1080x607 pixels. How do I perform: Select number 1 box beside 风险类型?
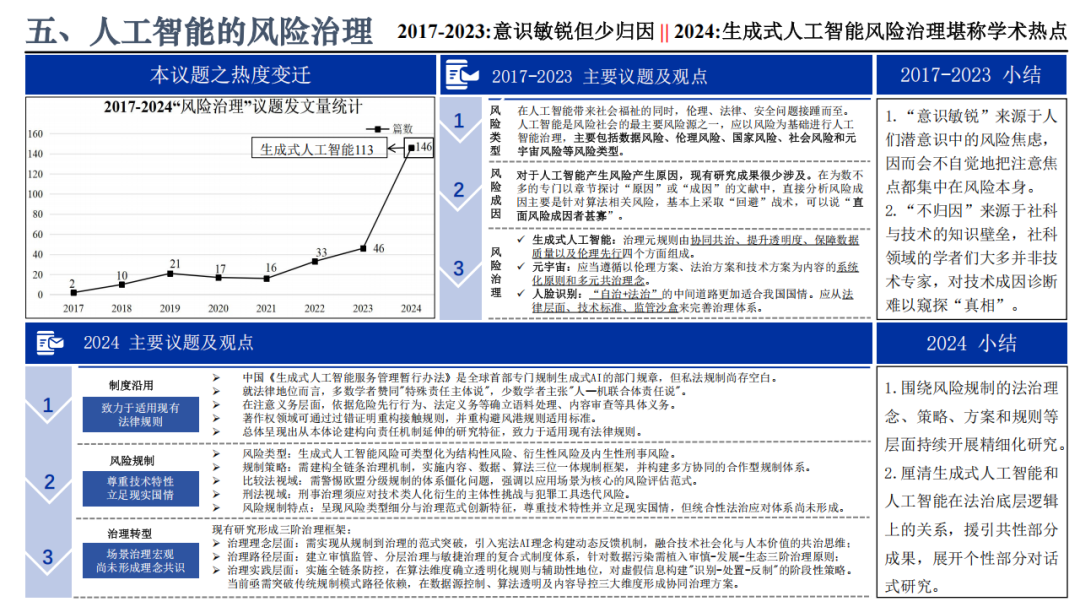(459, 122)
